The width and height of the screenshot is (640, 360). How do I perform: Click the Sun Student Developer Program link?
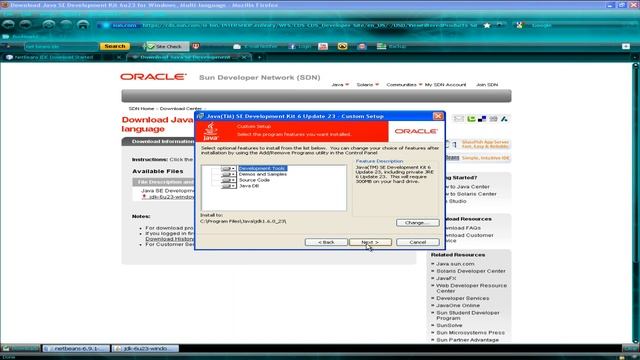tap(468, 315)
